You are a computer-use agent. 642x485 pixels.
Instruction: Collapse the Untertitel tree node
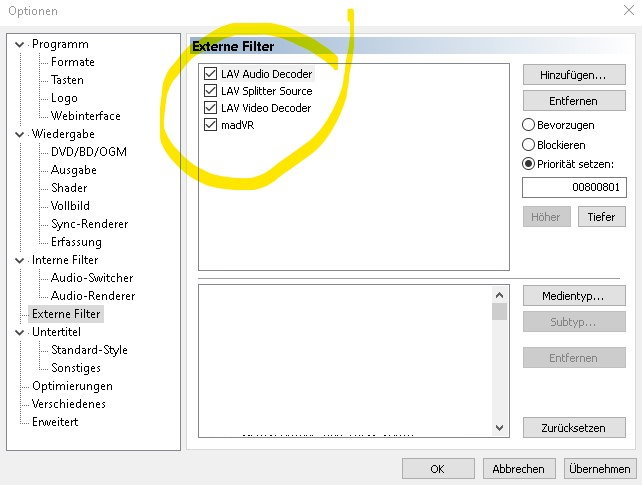point(19,332)
